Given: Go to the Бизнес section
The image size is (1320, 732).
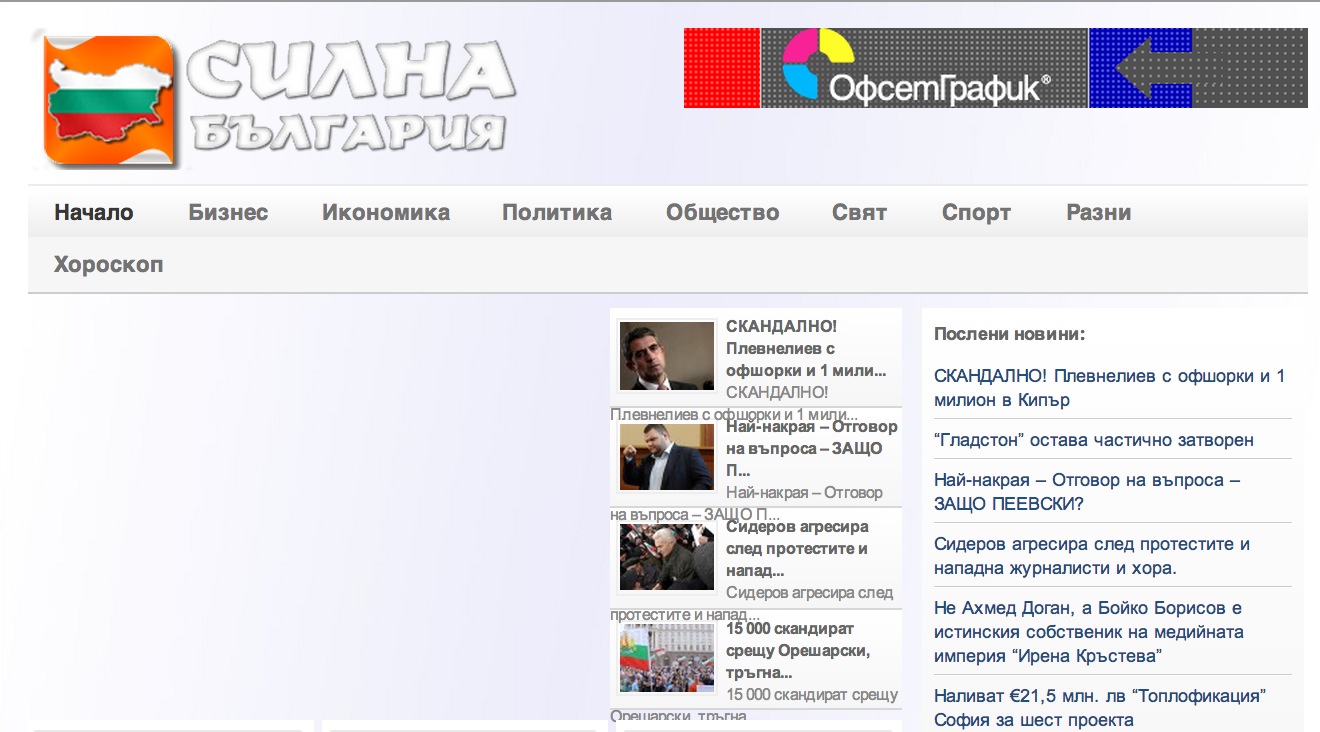Looking at the screenshot, I should (x=228, y=212).
